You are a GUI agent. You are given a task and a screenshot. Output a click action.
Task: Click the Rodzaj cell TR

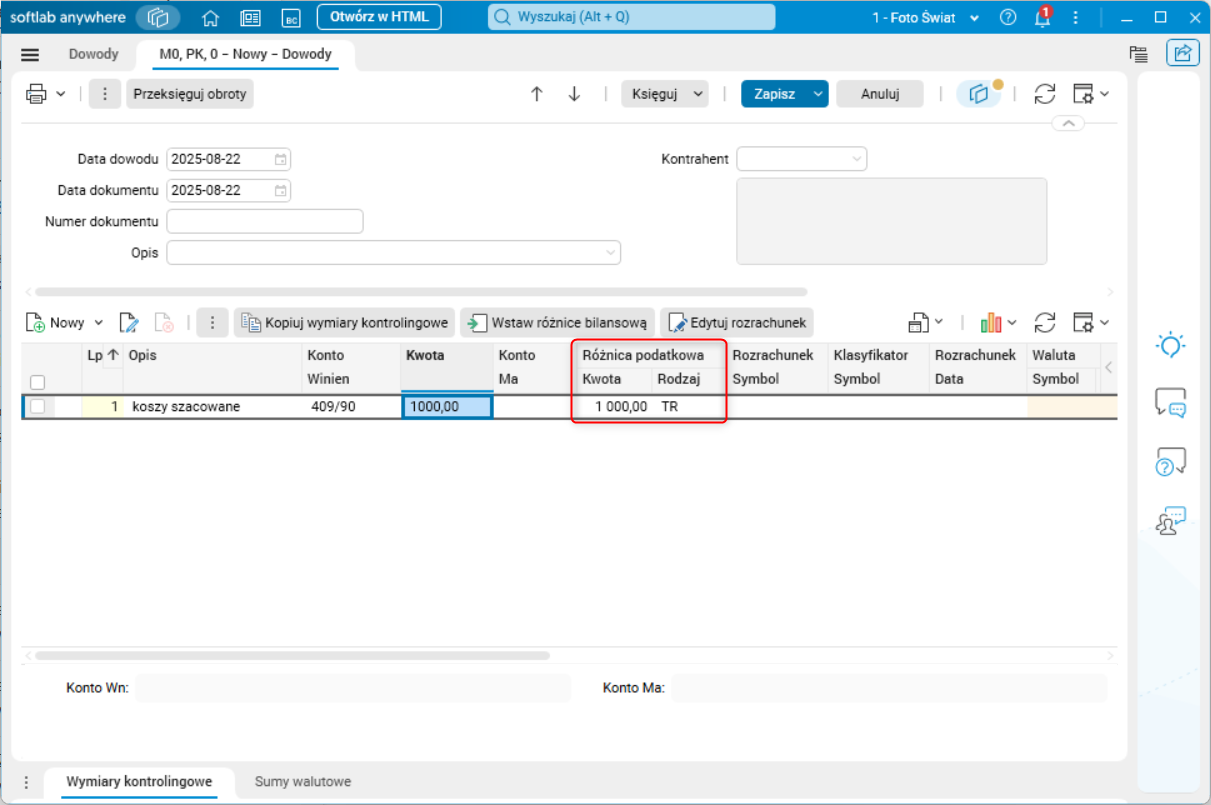coord(688,407)
